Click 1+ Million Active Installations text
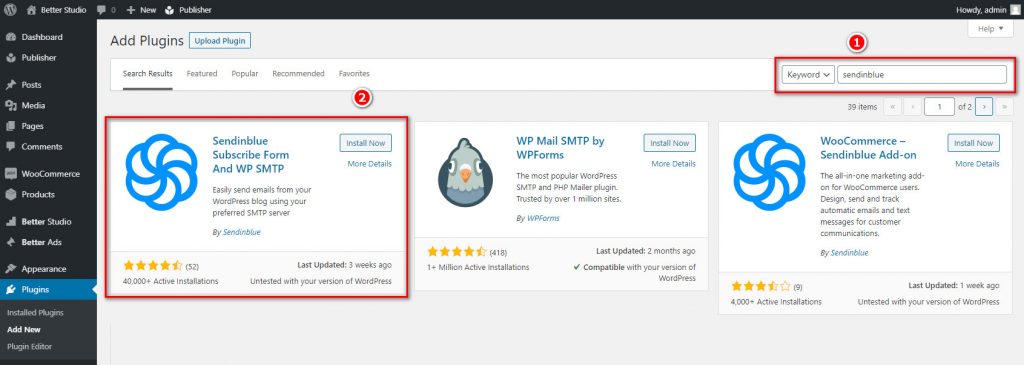Screen dimensions: 1024x365 click(x=478, y=267)
